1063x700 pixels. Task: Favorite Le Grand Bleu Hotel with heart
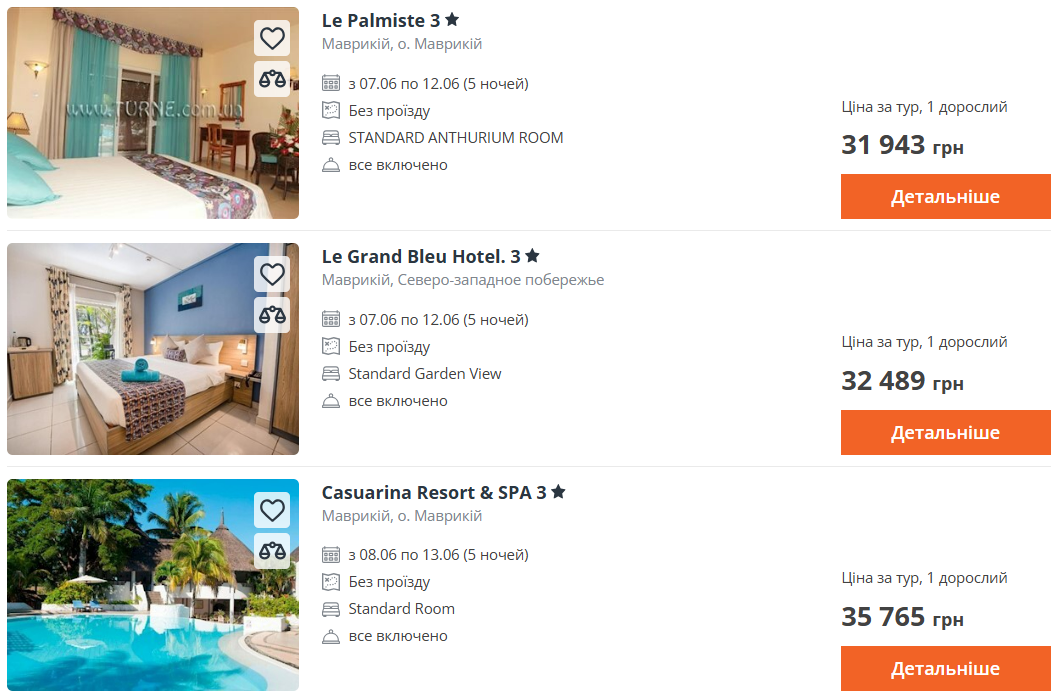pyautogui.click(x=272, y=274)
